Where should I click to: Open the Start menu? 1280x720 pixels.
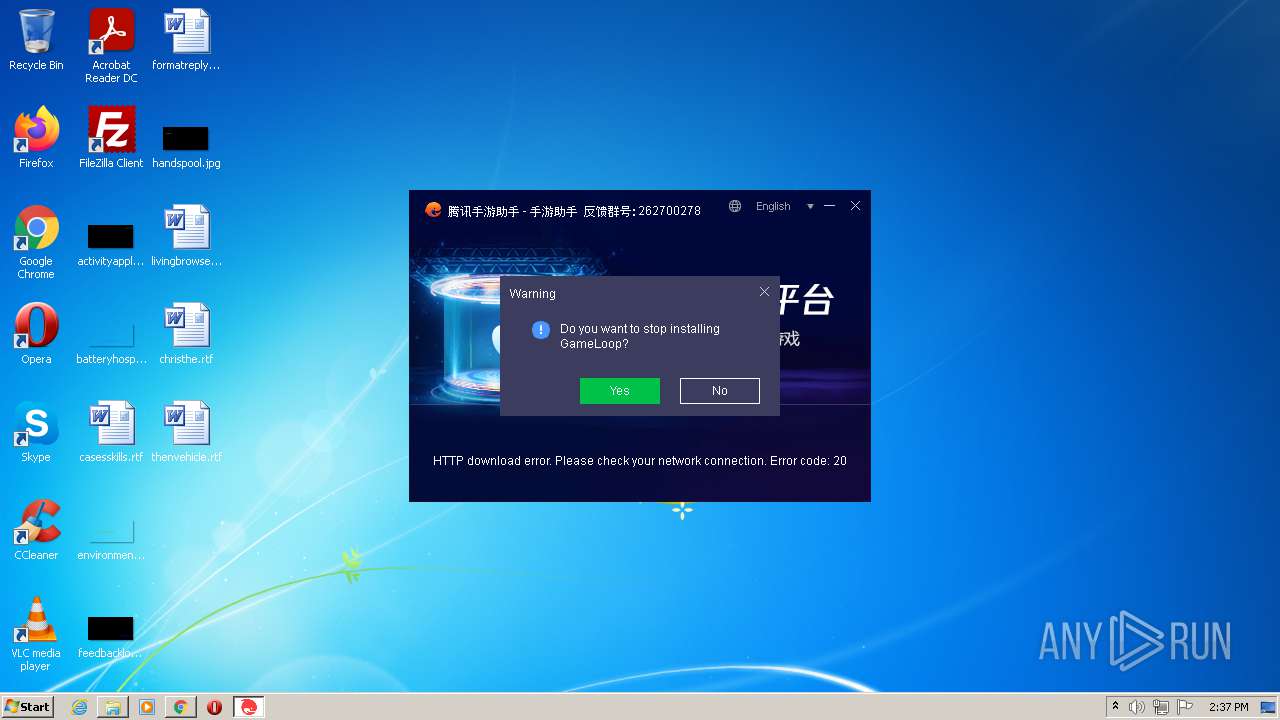click(28, 707)
